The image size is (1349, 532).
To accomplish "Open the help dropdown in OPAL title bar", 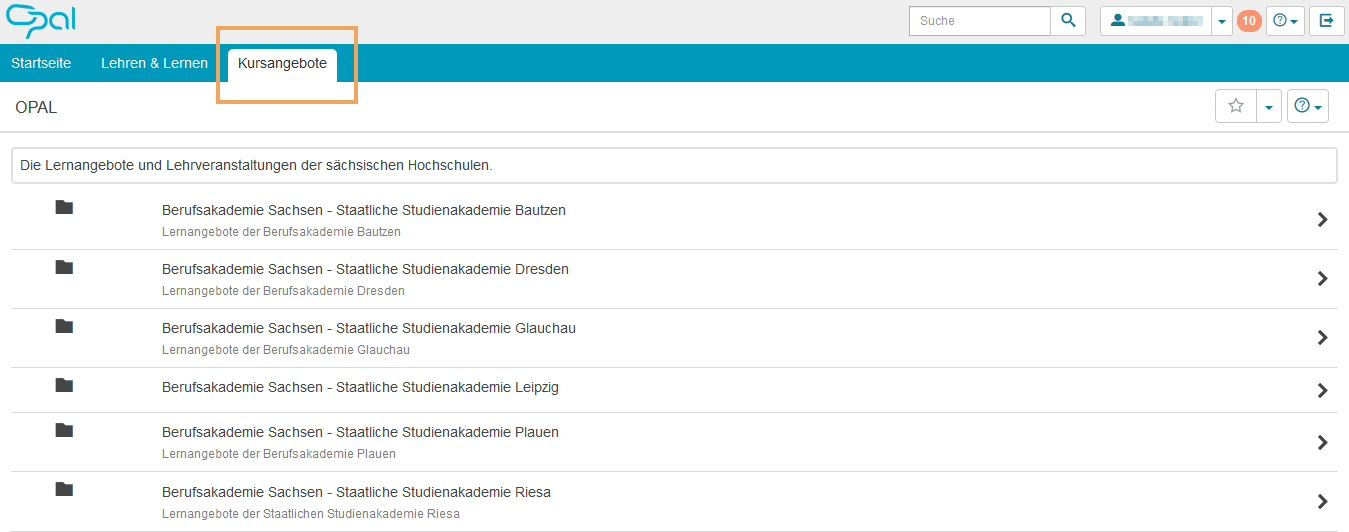I will (1308, 106).
